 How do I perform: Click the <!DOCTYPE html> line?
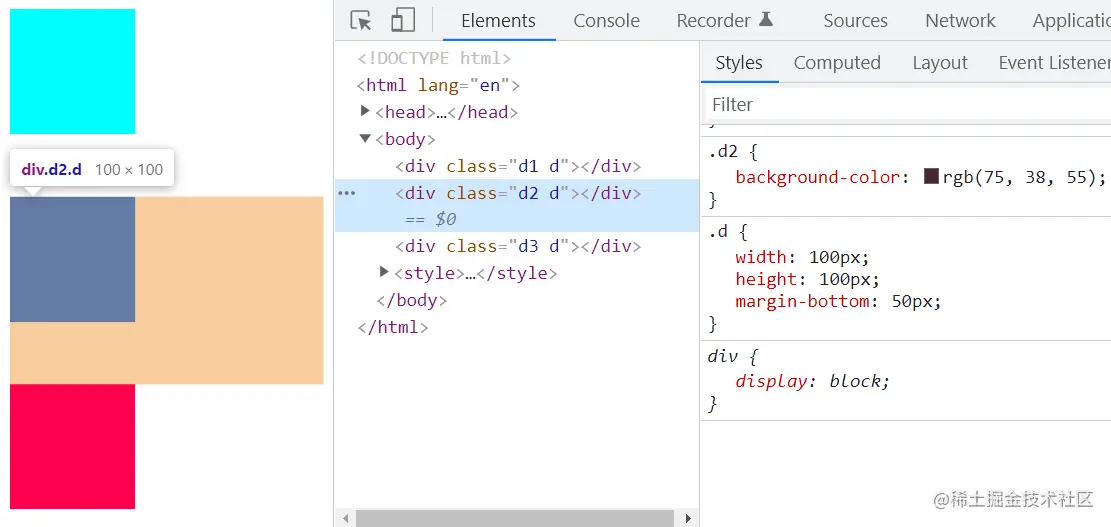point(434,58)
